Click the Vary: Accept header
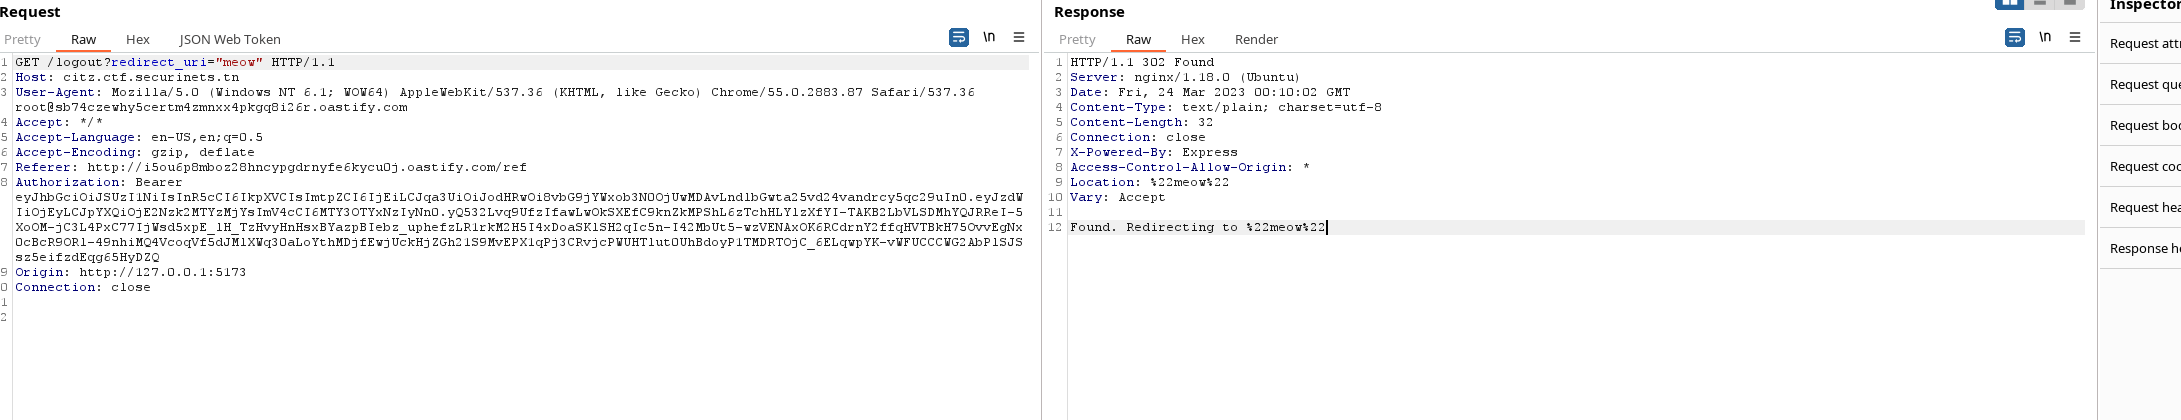2181x420 pixels. (1118, 197)
